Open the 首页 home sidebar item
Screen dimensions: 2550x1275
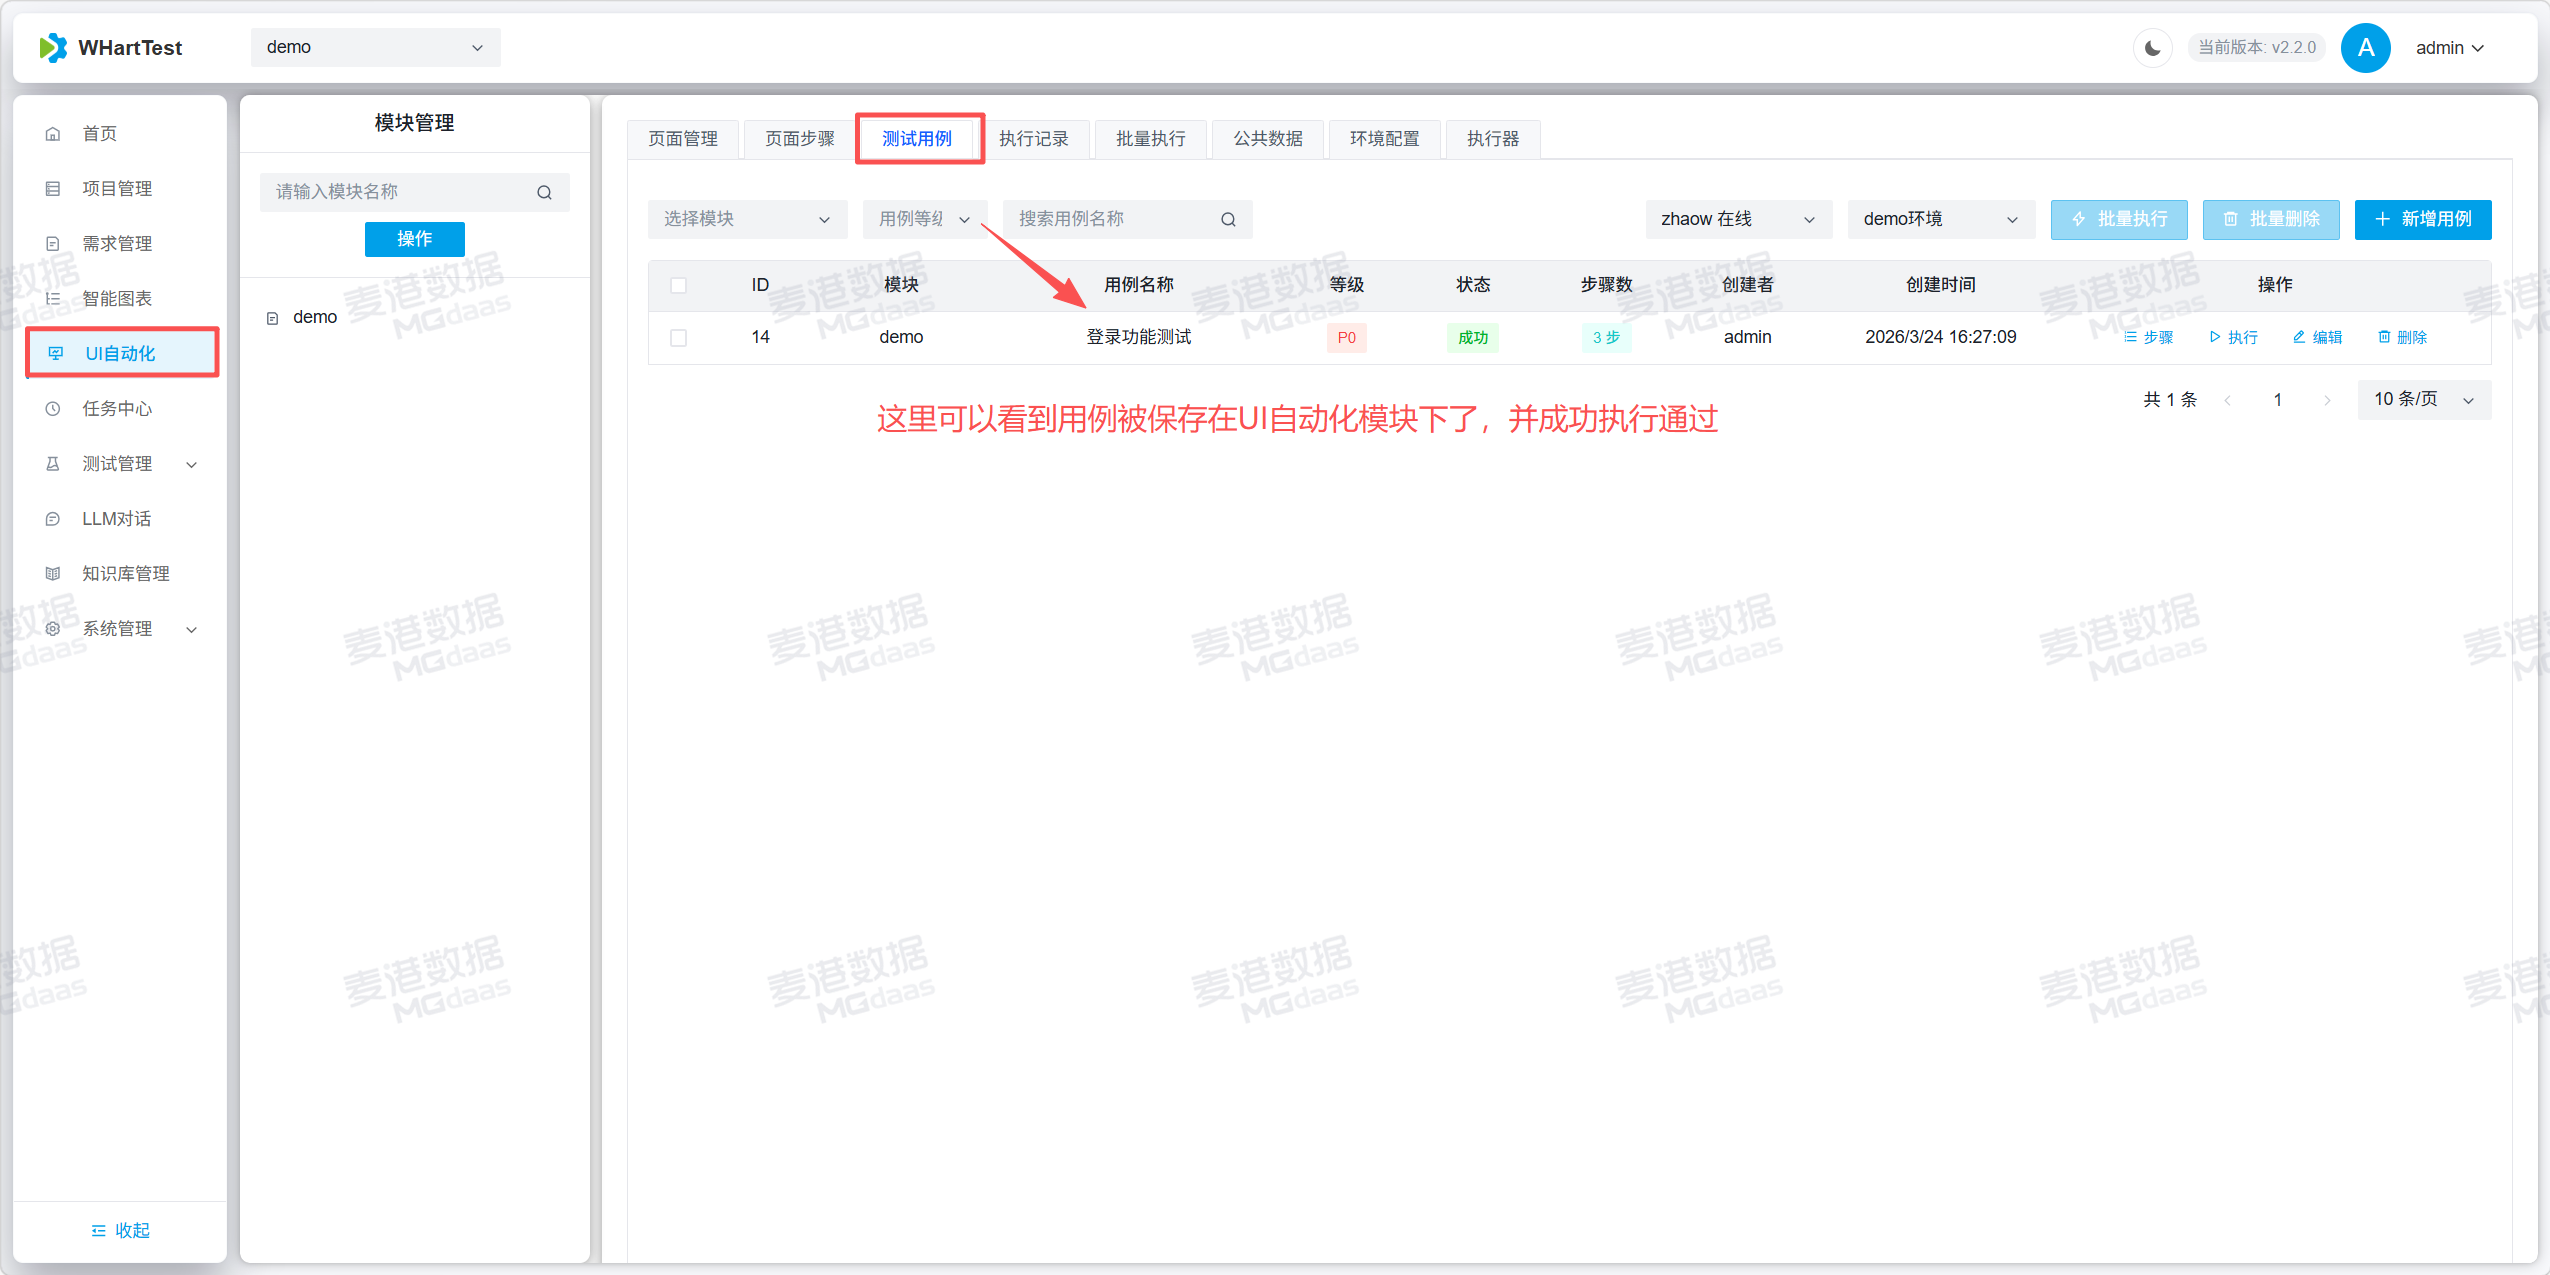click(x=100, y=134)
